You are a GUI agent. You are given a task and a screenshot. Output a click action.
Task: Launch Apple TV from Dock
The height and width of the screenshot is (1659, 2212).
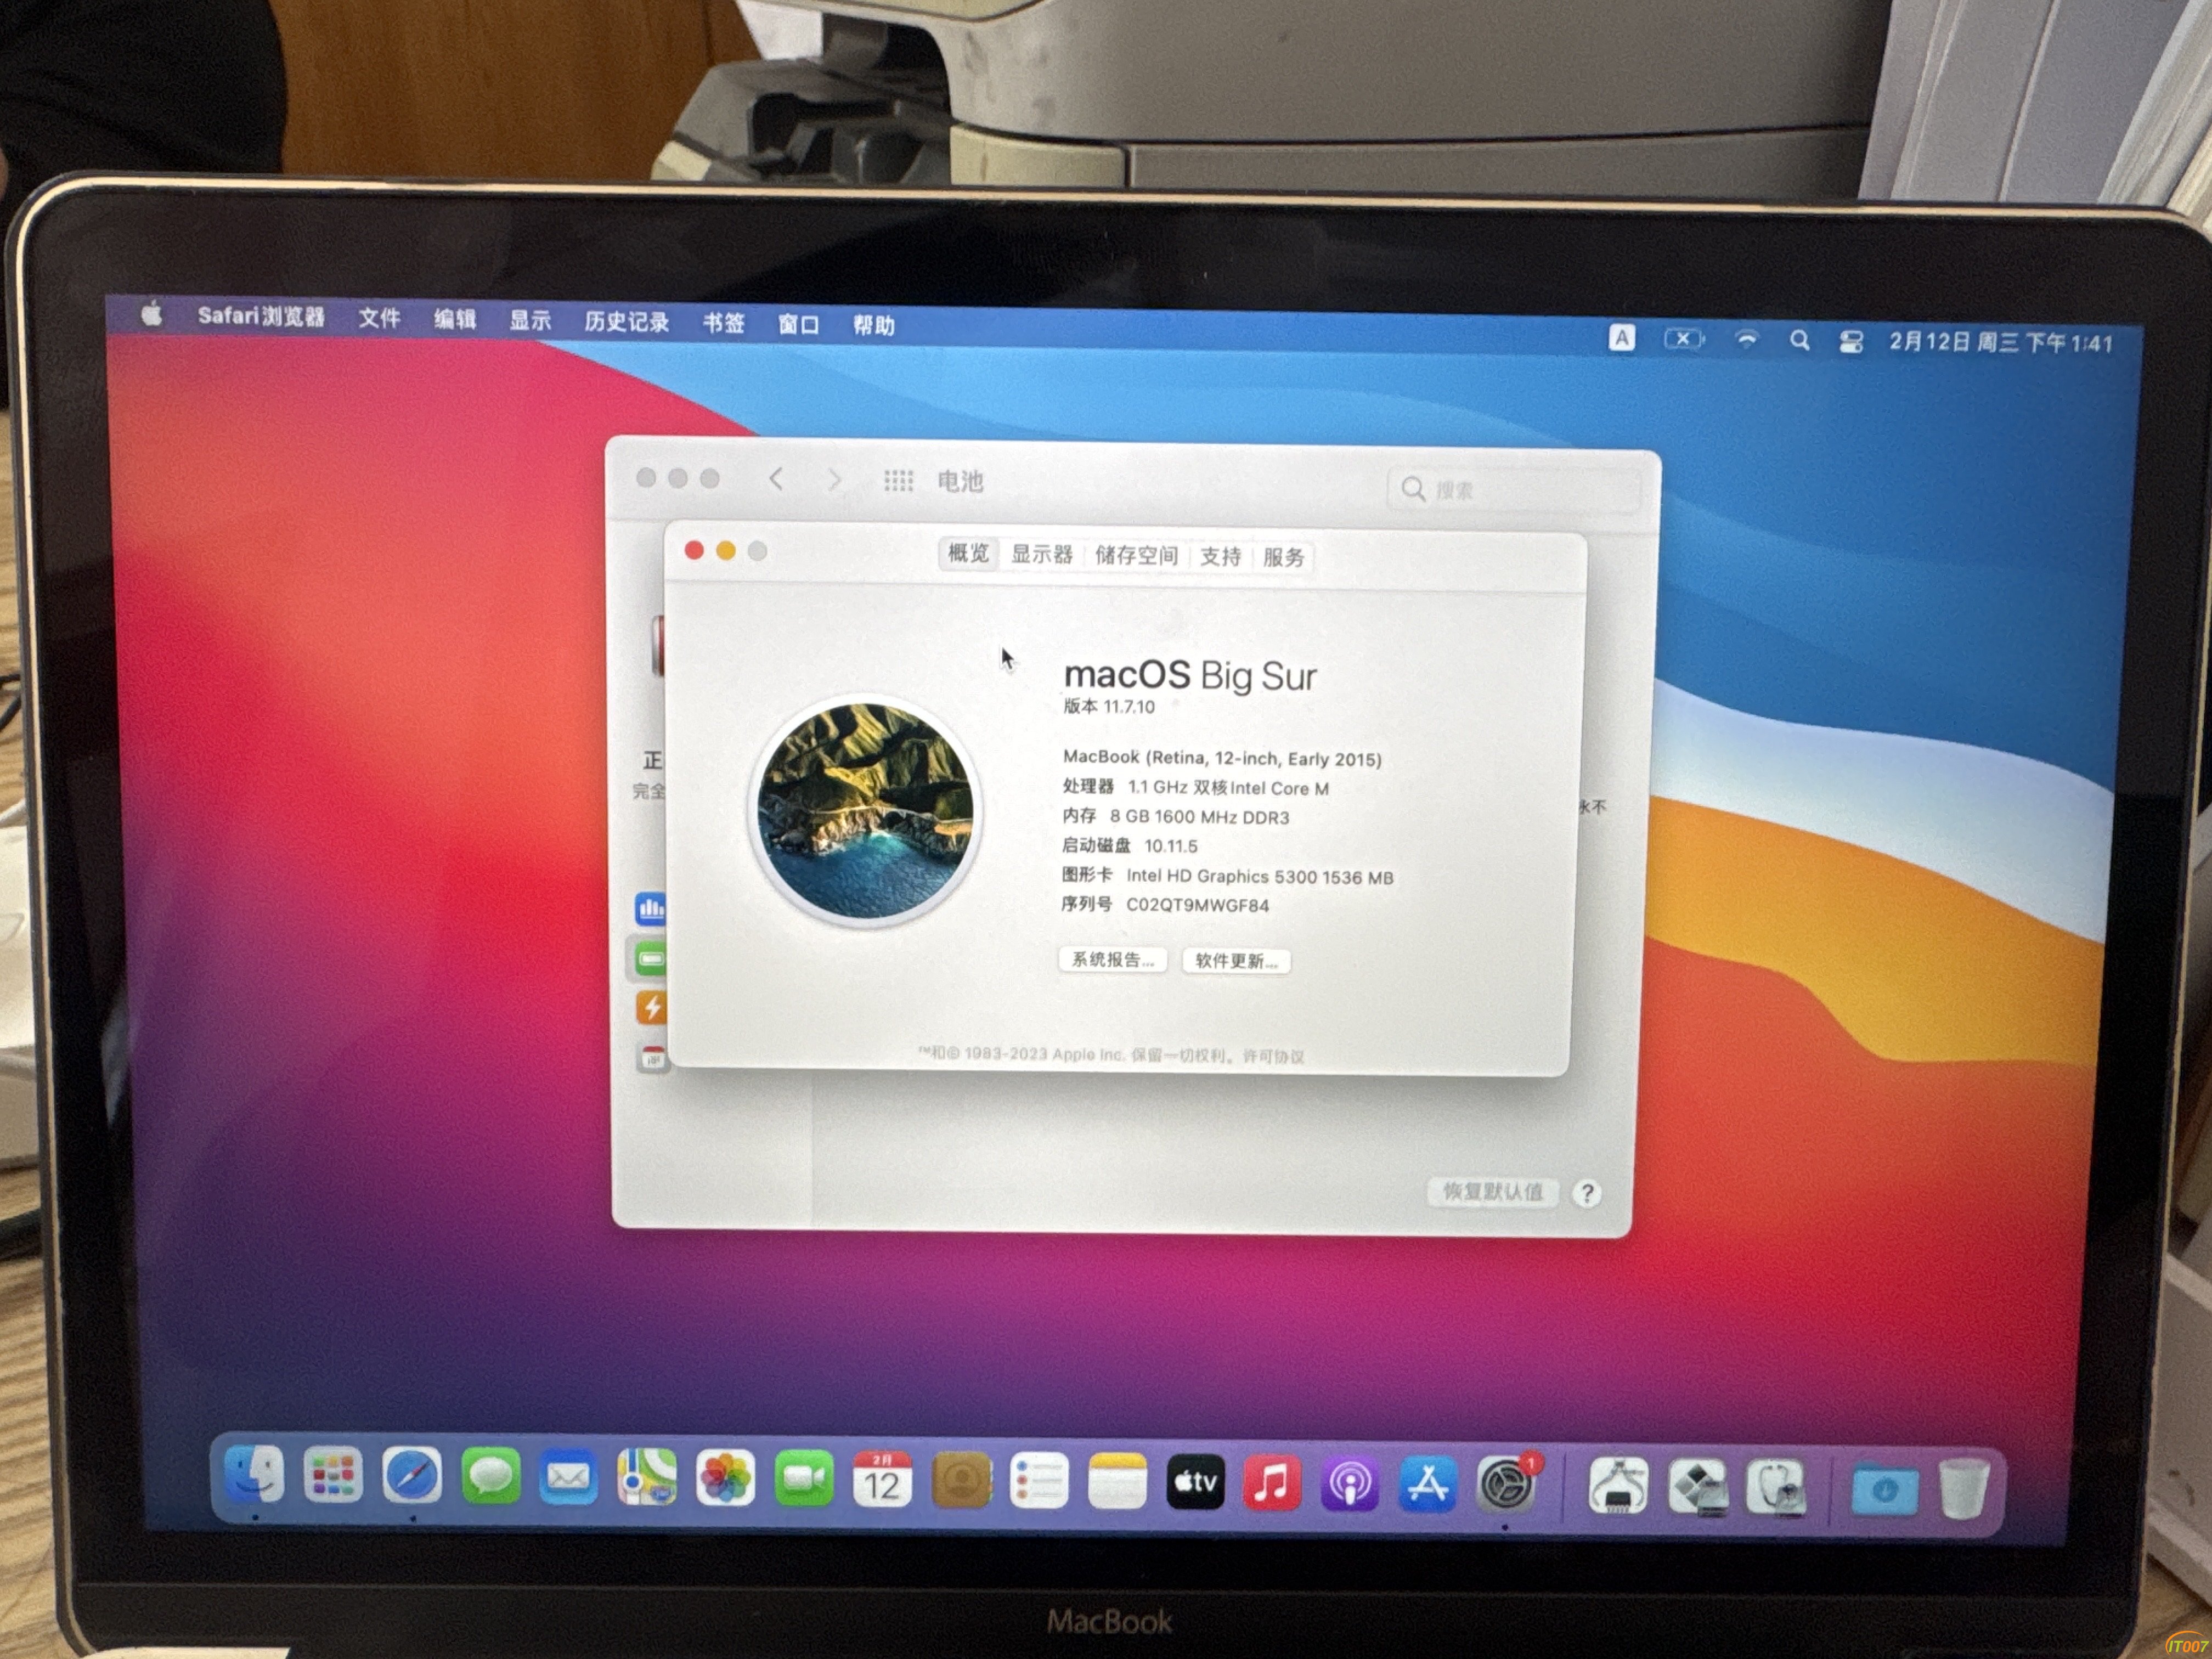pos(1195,1483)
